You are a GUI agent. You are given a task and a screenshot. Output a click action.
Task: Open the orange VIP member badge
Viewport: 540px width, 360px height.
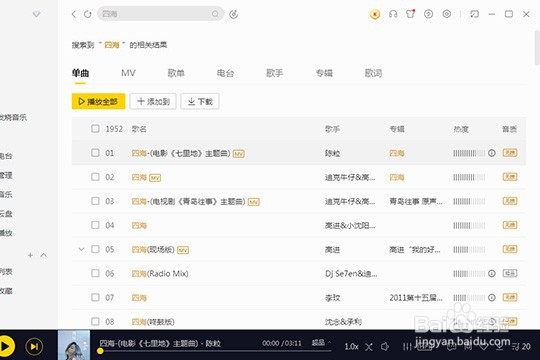(375, 14)
